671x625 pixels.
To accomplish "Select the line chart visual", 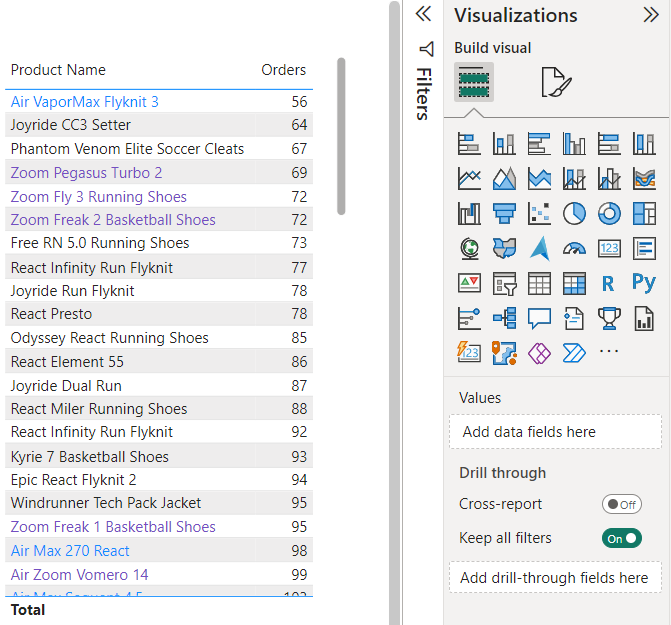I will pos(469,178).
